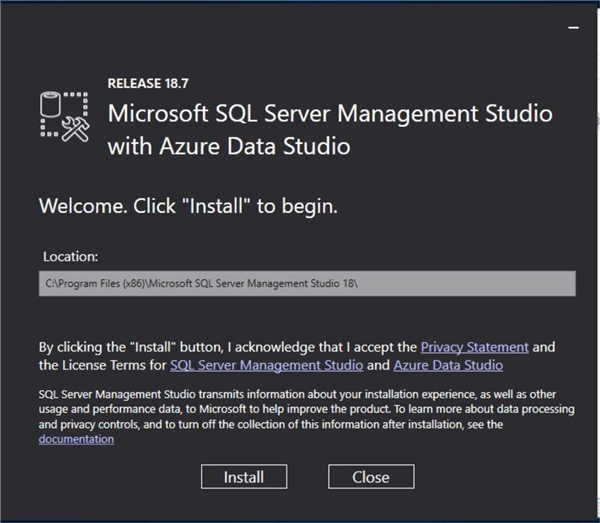Click the Welcome message text
Screen dimensions: 600x523
188,208
